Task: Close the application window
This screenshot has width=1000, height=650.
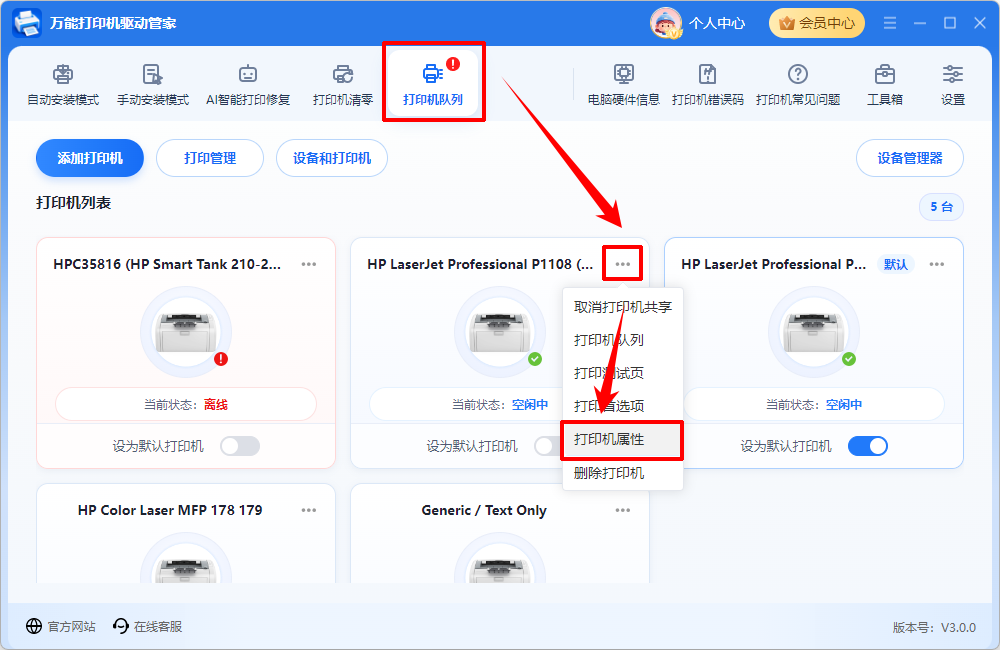Action: pos(980,23)
